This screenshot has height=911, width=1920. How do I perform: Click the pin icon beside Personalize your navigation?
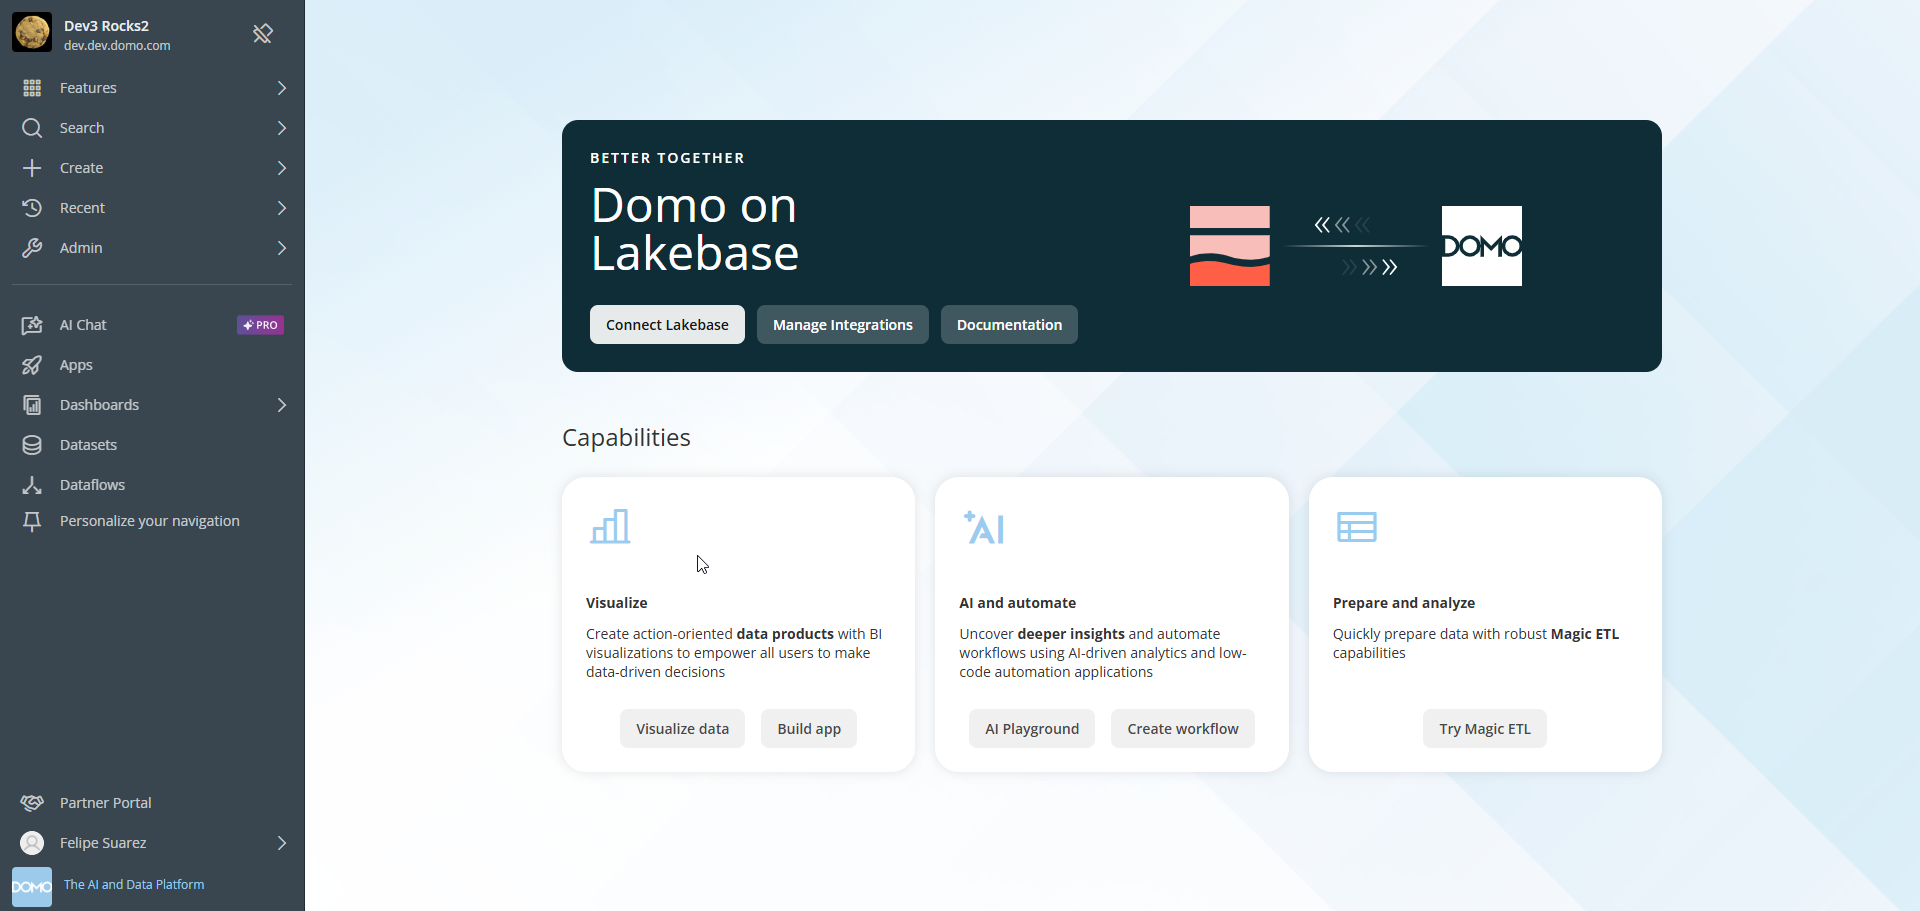point(32,521)
